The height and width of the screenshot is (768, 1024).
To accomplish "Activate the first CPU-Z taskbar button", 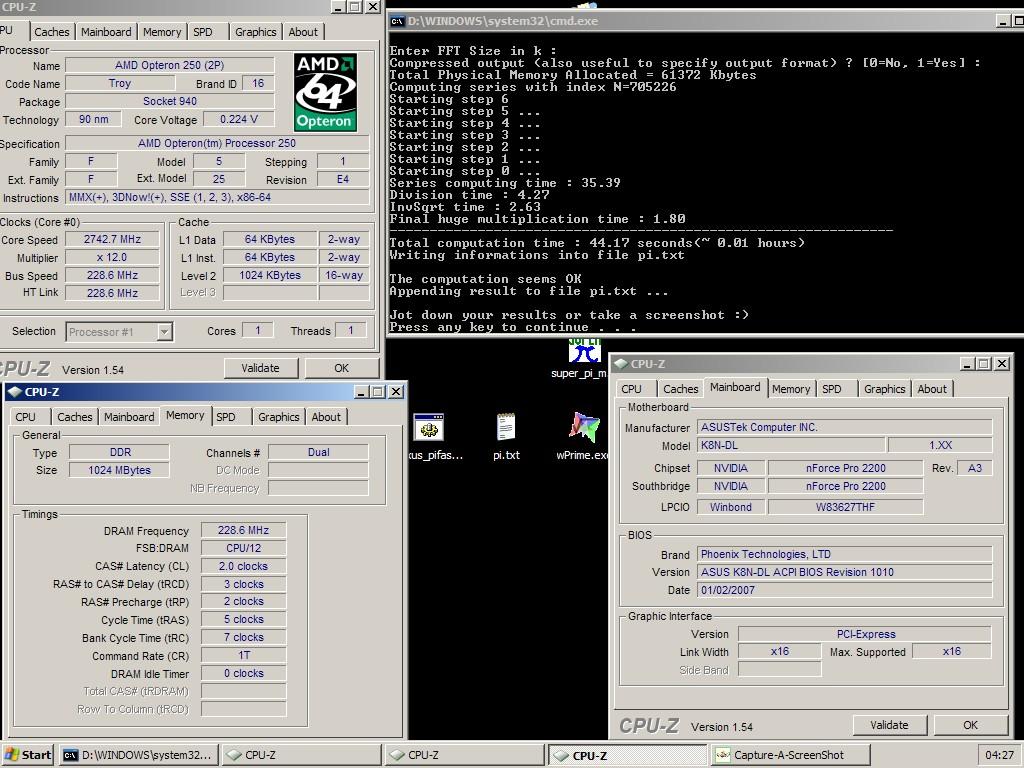I will click(301, 755).
